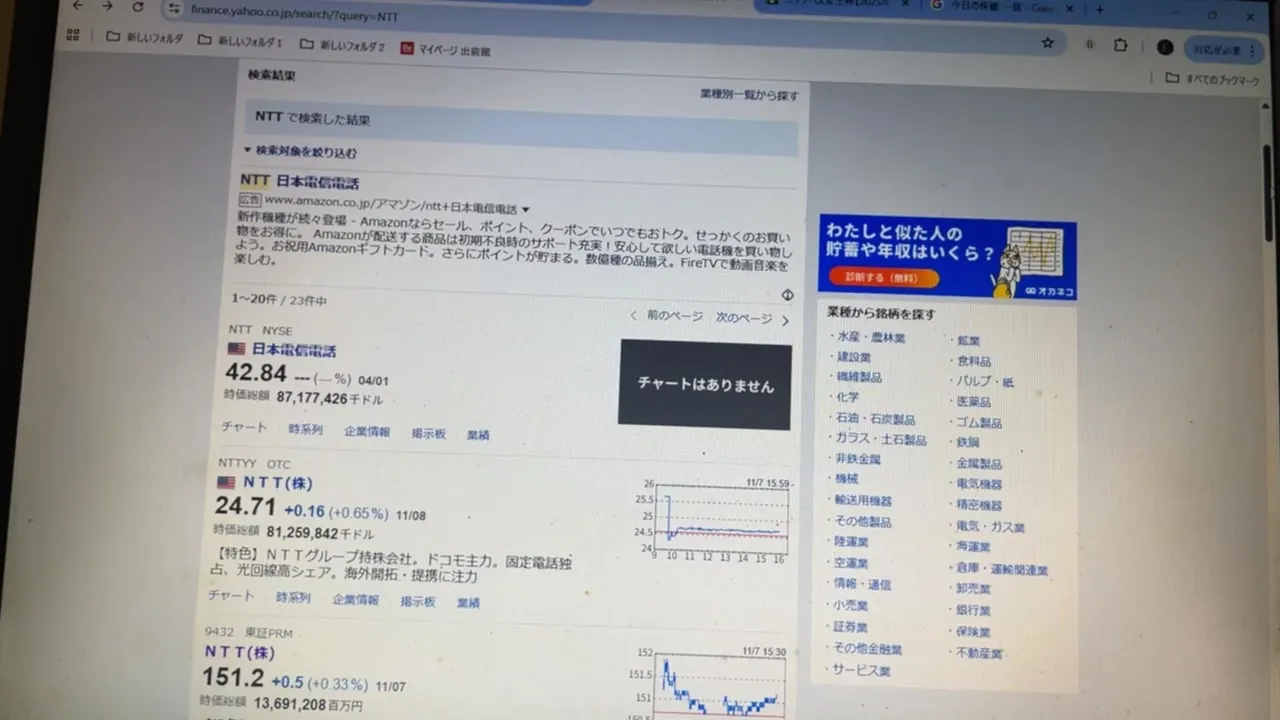Select 建設業 industry
This screenshot has height=720, width=1280.
point(853,357)
